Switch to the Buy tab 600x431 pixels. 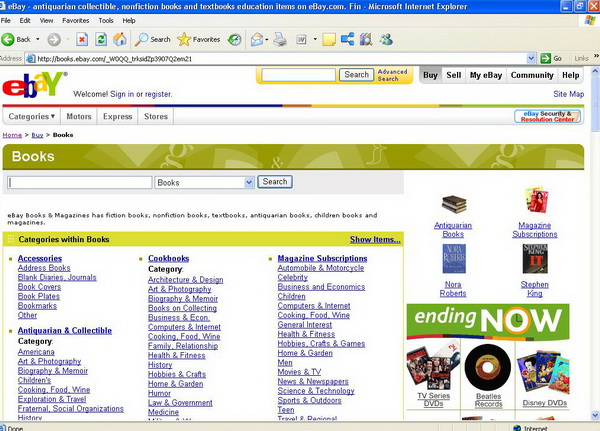pos(430,75)
